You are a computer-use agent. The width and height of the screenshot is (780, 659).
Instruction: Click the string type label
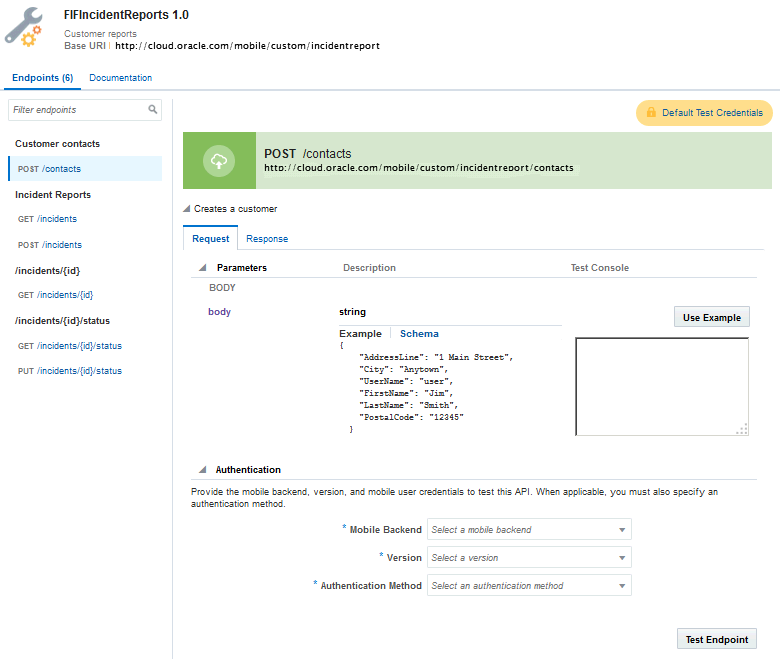352,312
